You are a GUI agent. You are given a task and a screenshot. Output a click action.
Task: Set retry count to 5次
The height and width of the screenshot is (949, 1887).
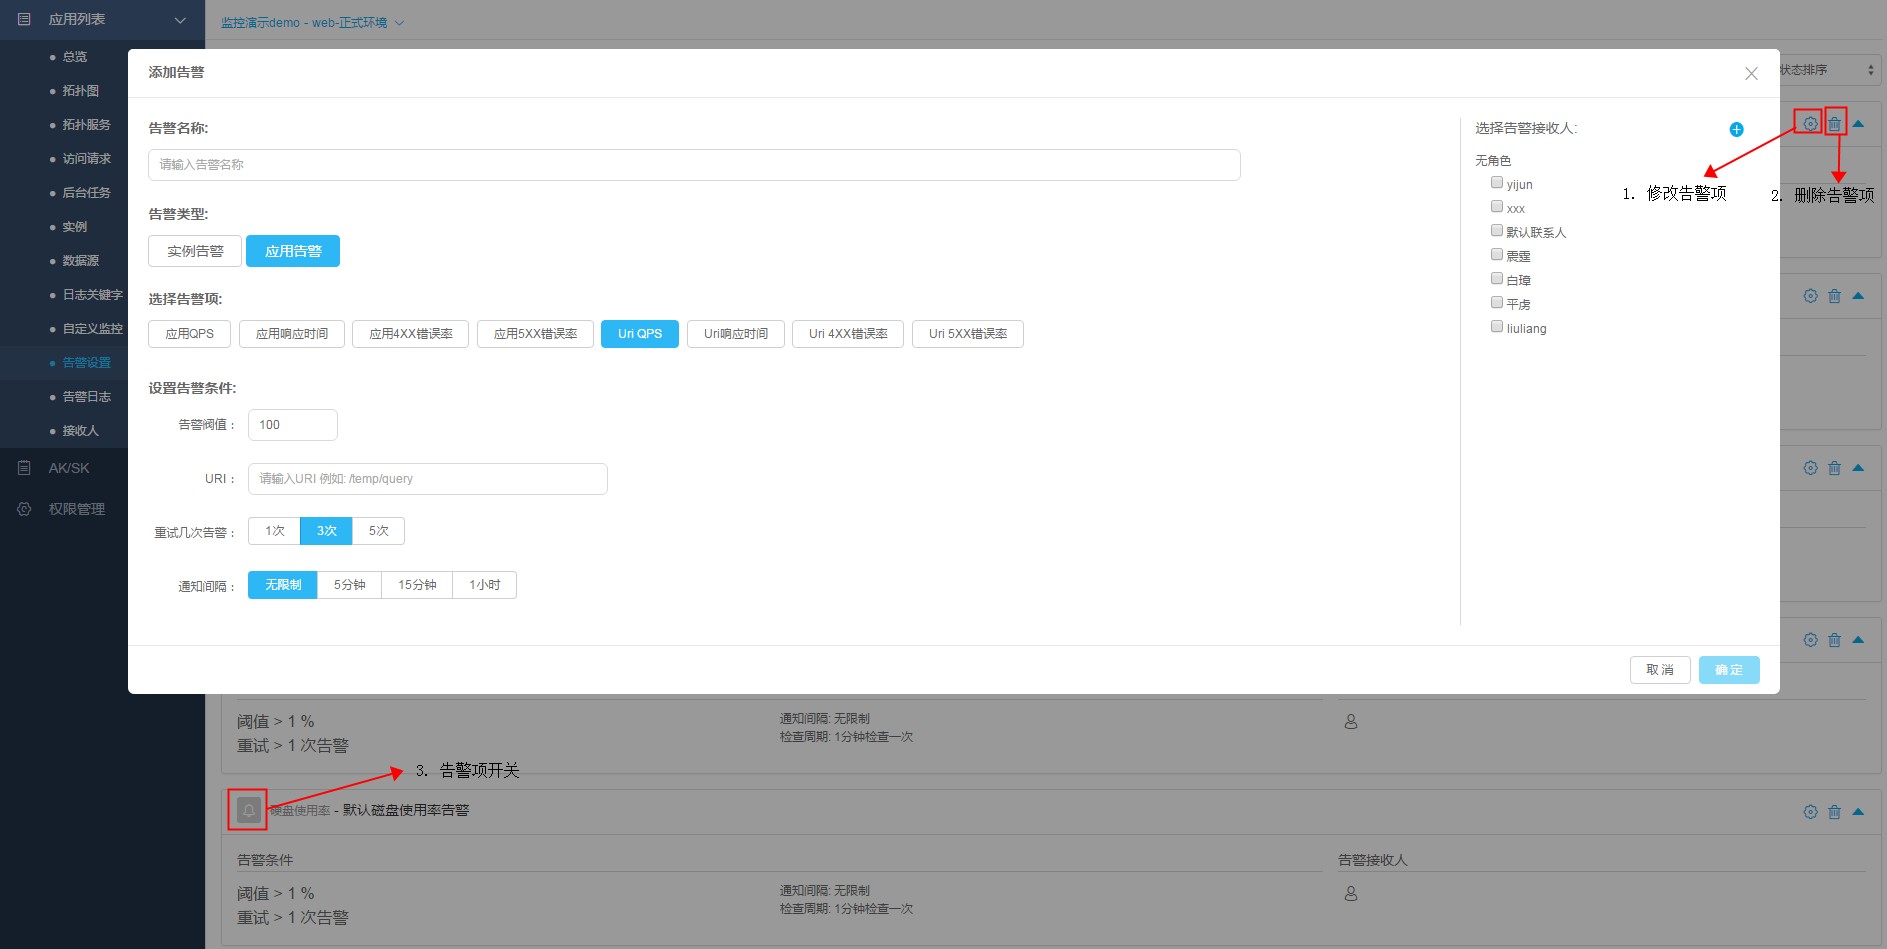tap(379, 531)
